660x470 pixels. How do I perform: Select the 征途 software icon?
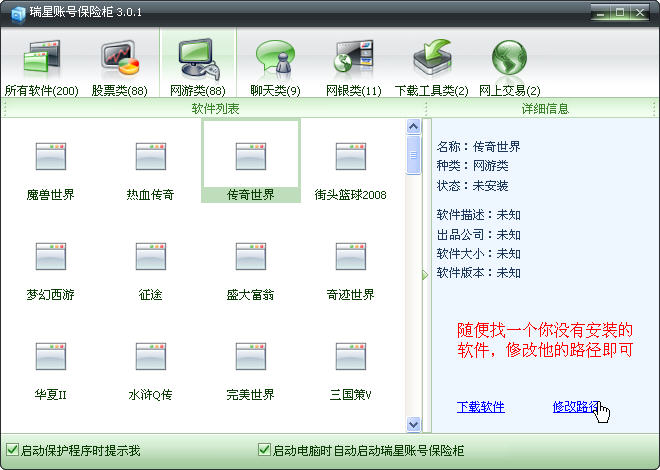[151, 257]
